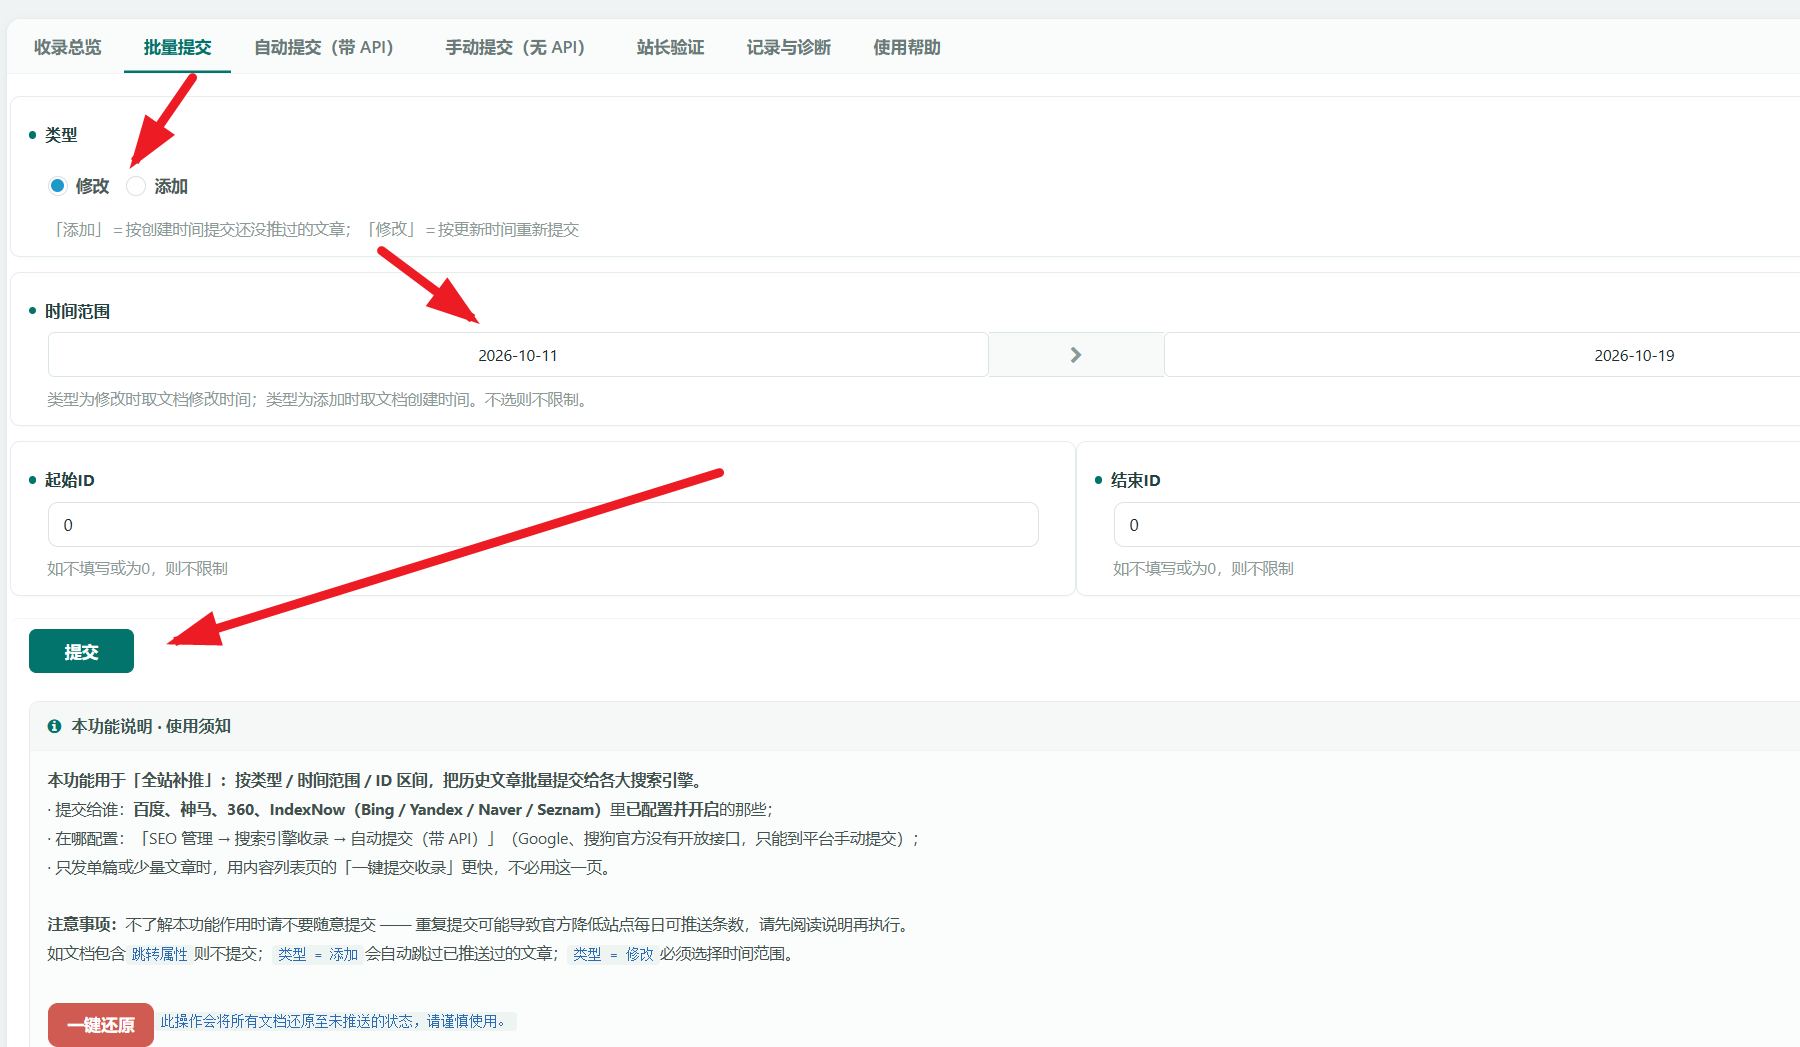The image size is (1800, 1047).
Task: Open the 记录与诊断 tab
Action: (x=788, y=47)
